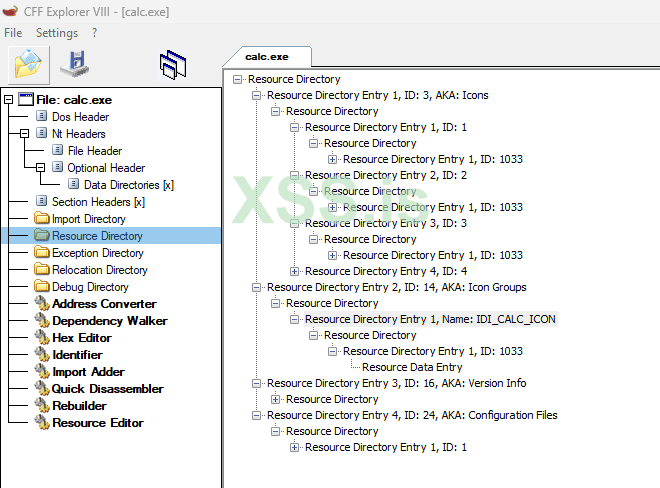Collapse Entry 3, ID: 16, Version Info
660x488 pixels.
256,383
